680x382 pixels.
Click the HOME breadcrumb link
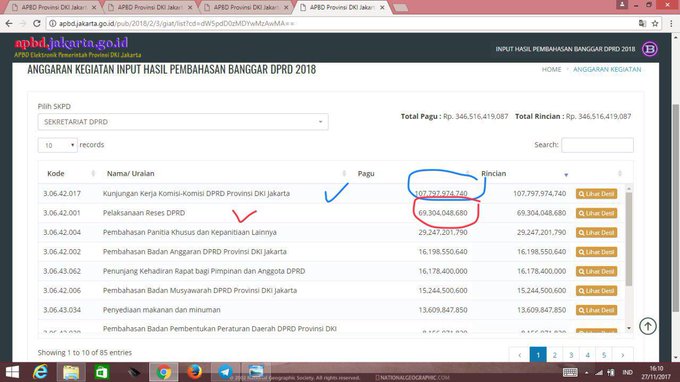pos(551,69)
